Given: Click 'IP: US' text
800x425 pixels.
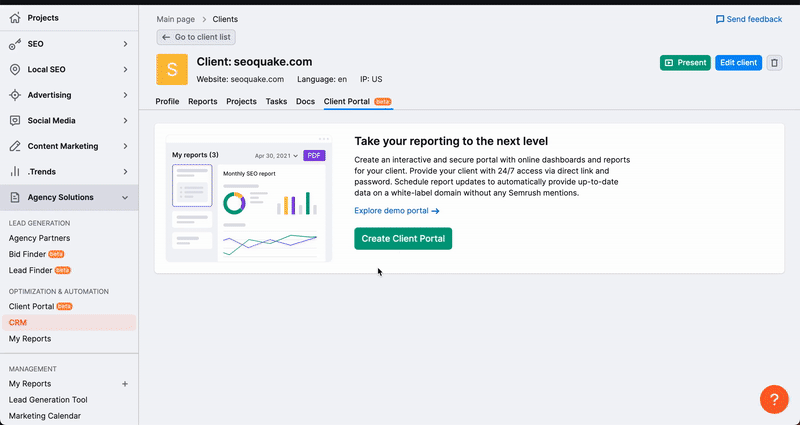Looking at the screenshot, I should click(x=371, y=79).
